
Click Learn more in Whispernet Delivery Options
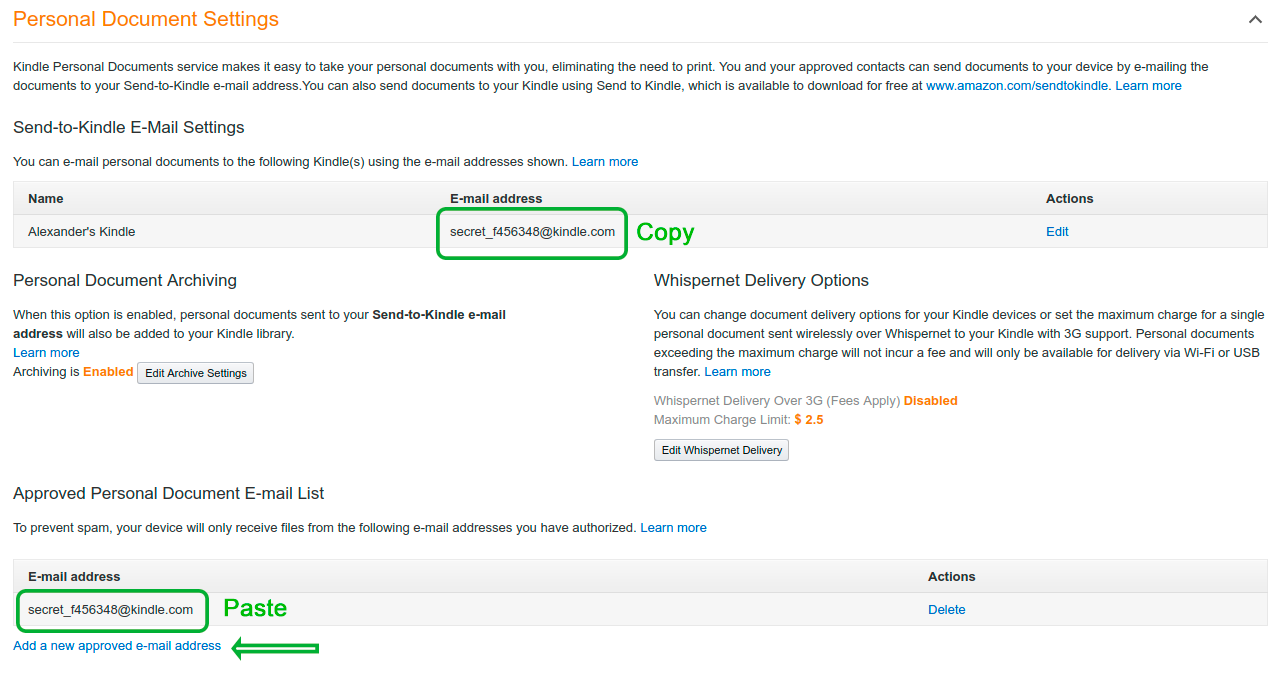(737, 372)
